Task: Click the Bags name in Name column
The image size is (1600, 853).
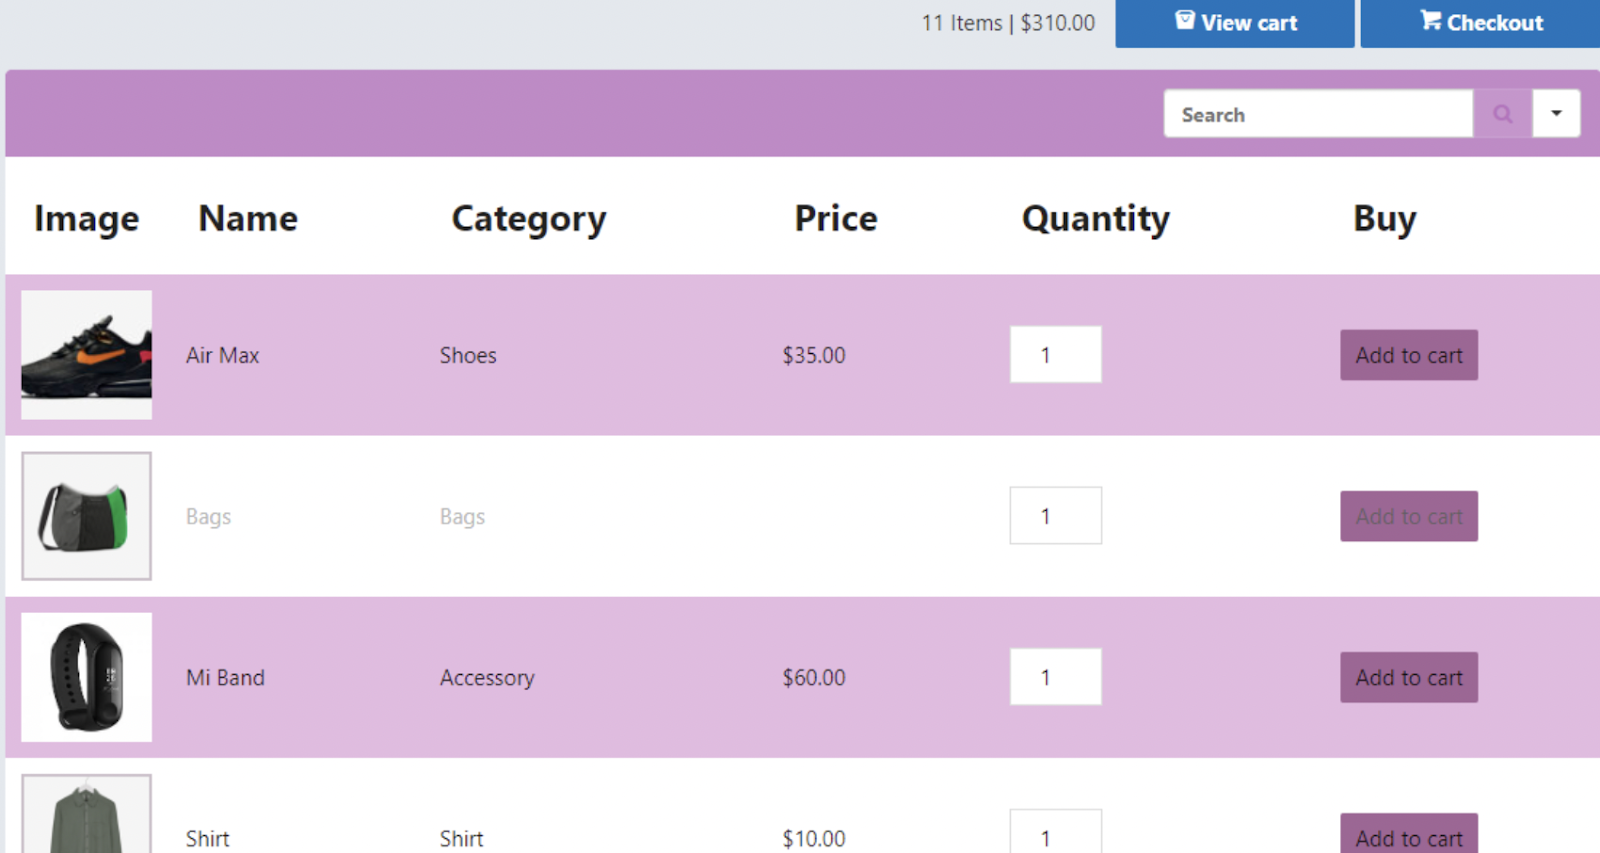Action: [208, 517]
